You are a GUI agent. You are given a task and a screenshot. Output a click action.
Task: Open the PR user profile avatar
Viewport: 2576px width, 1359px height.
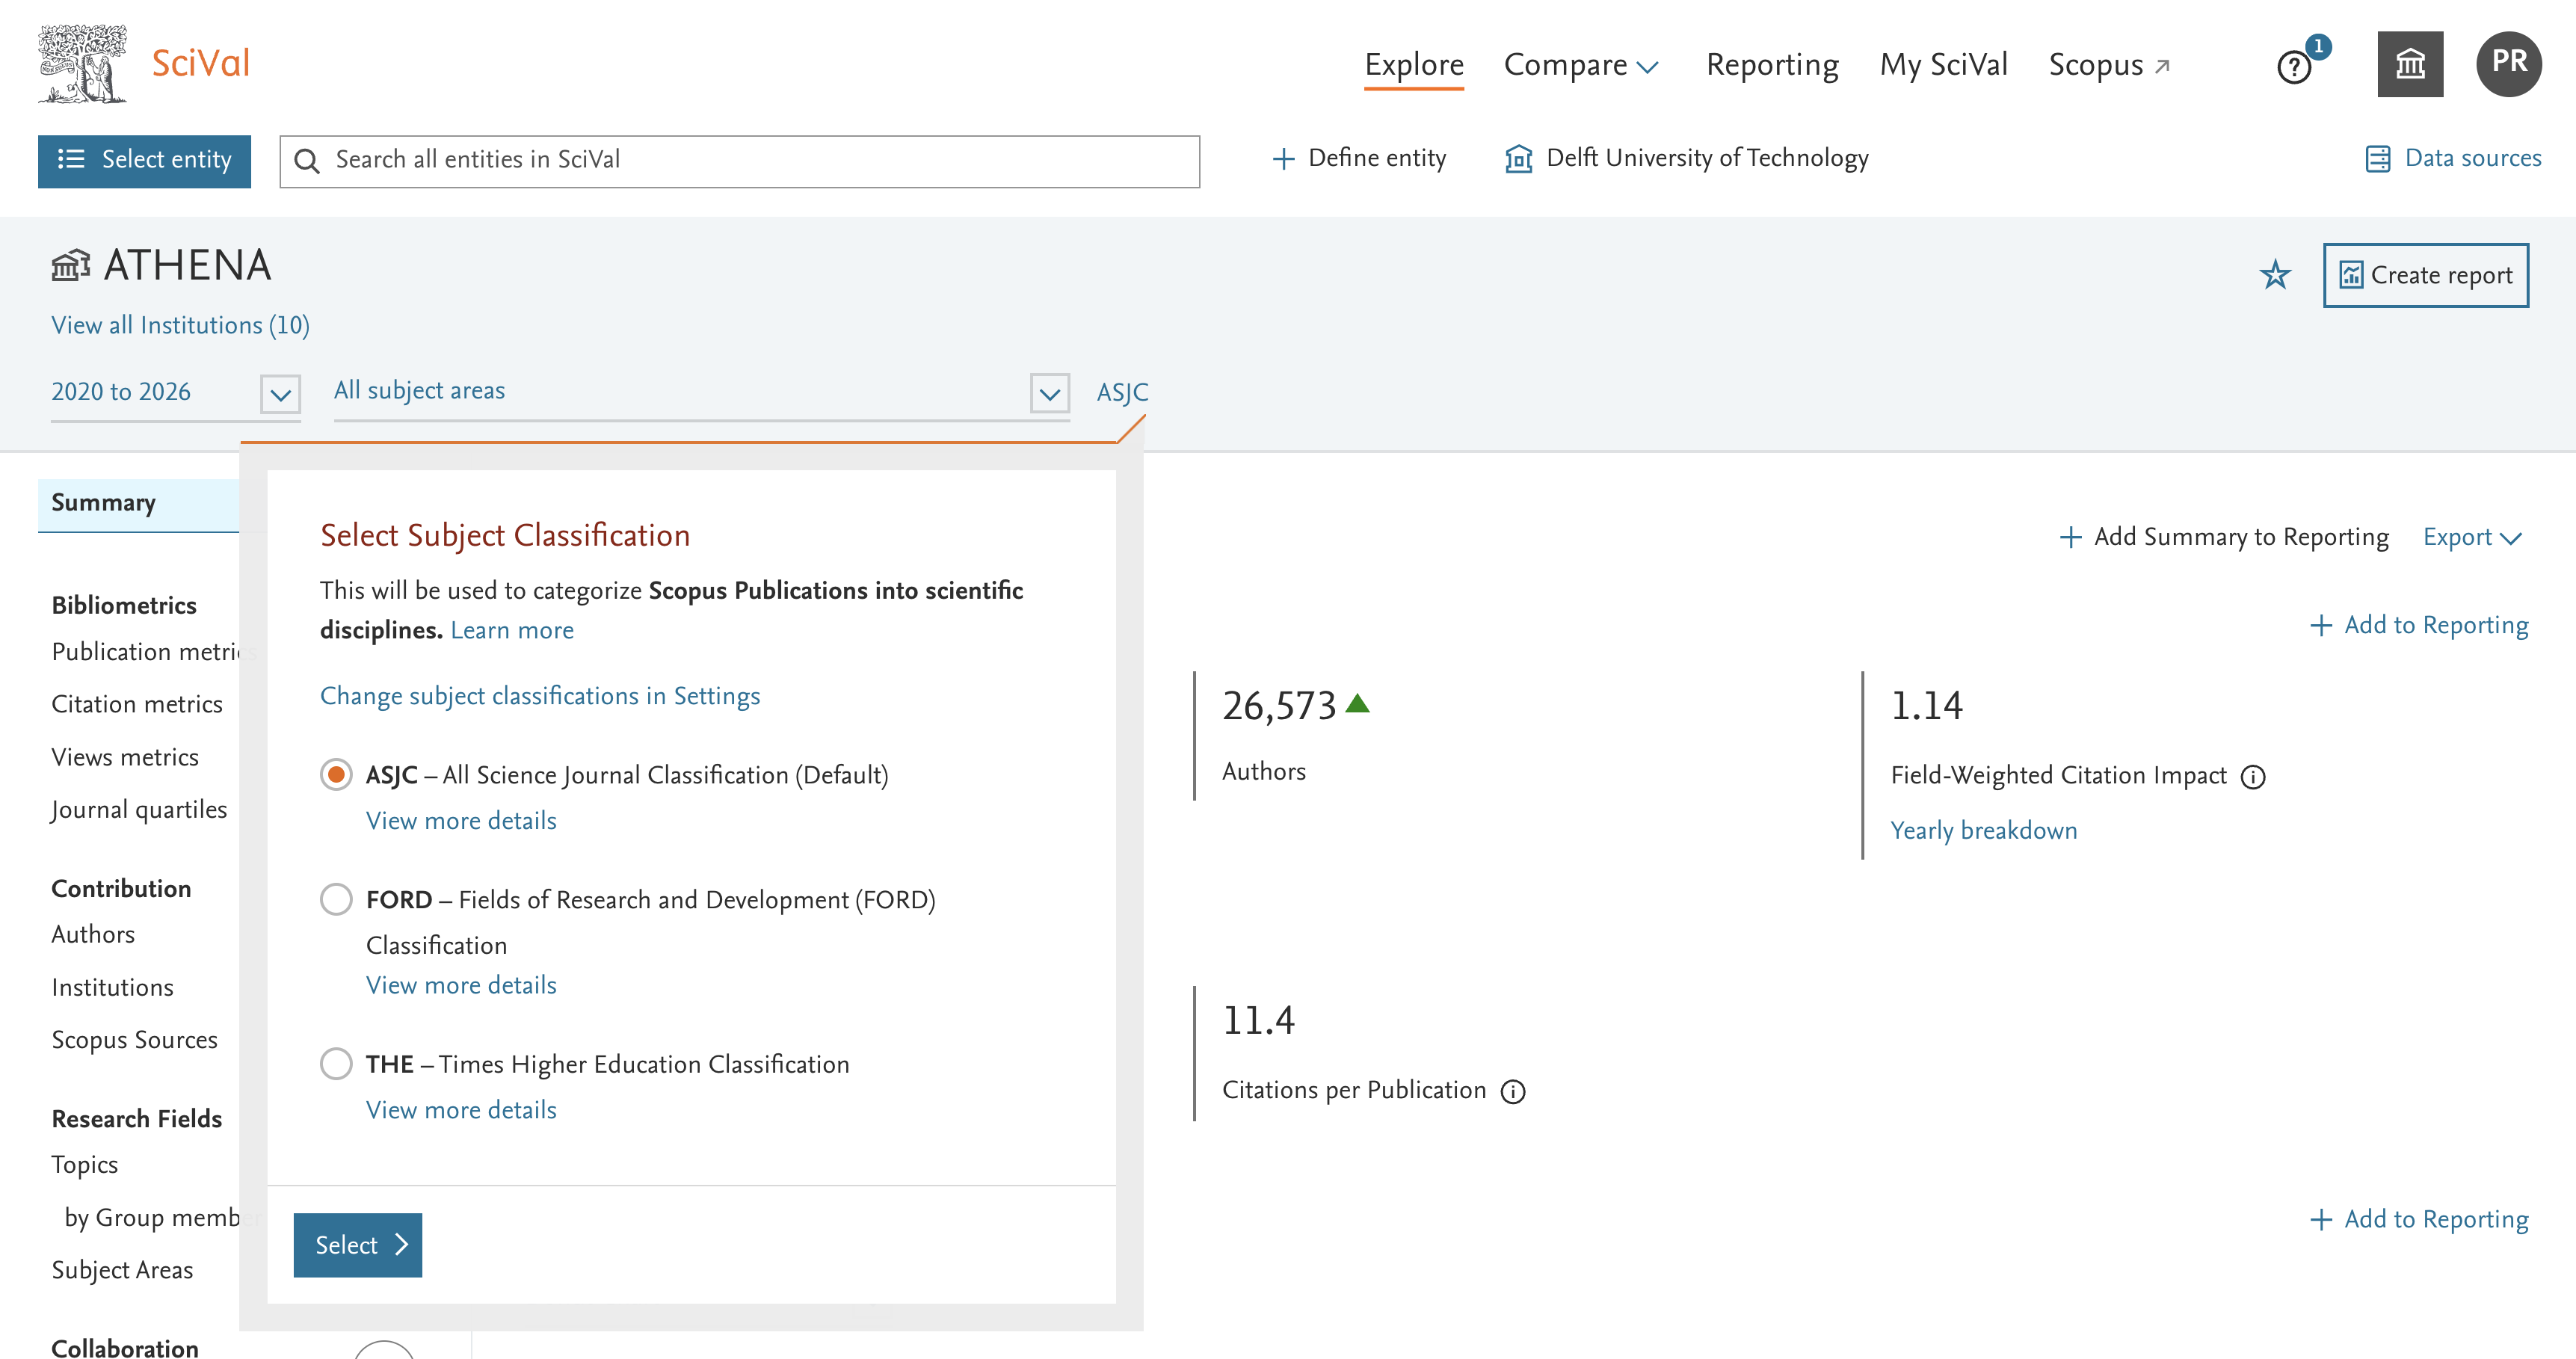coord(2509,64)
